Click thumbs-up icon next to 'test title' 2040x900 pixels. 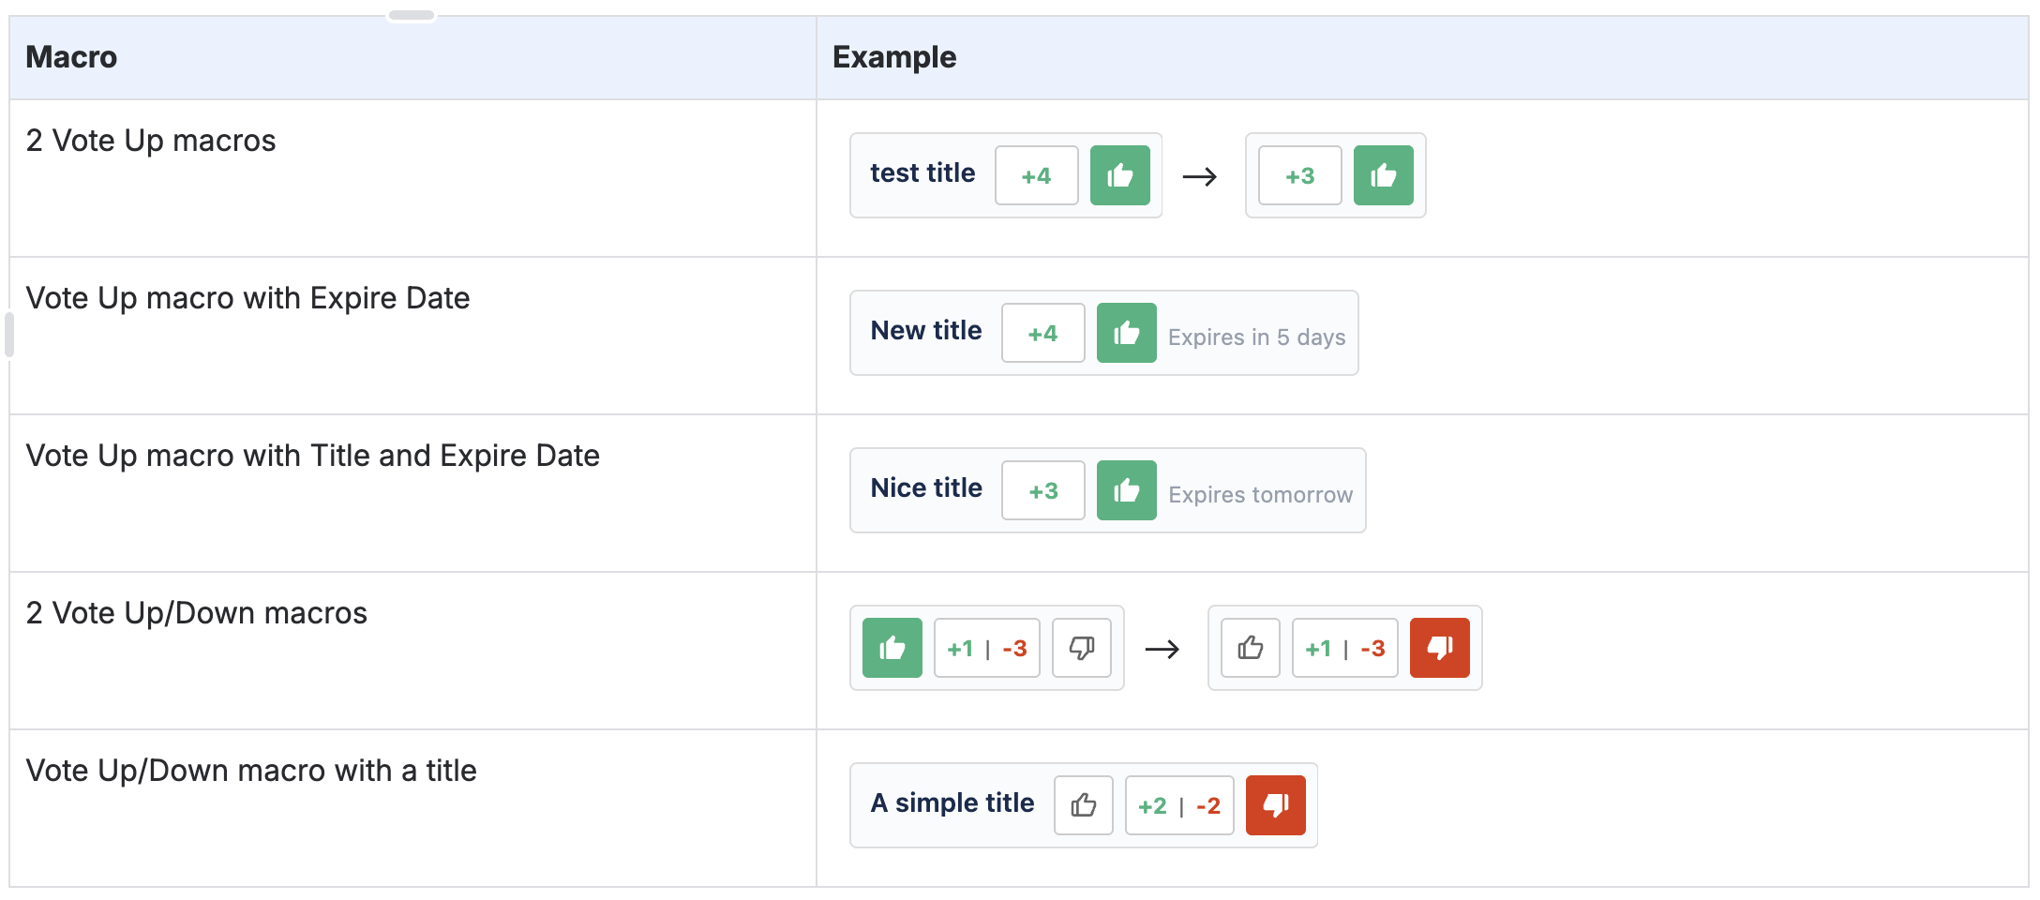coord(1119,176)
